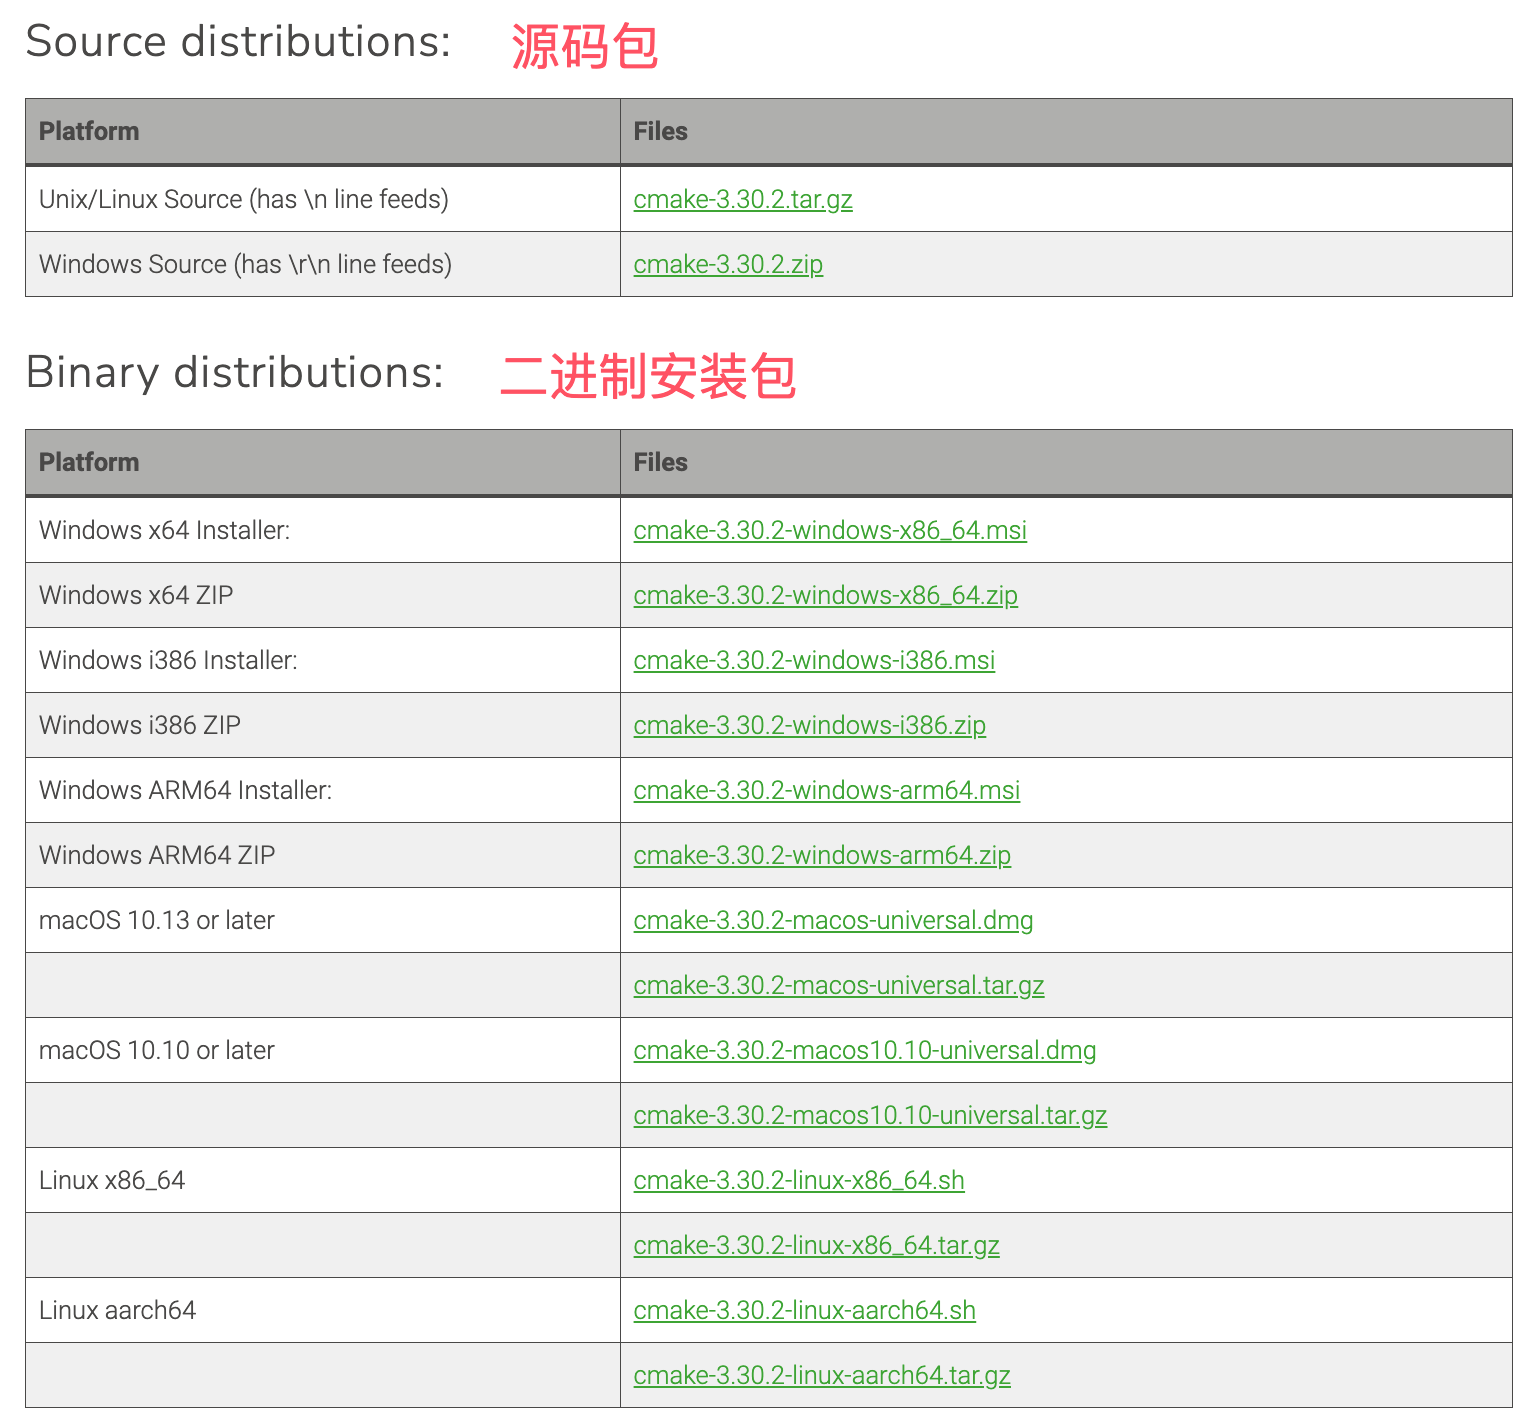Open cmake-3.30.2-linux-x86_64.tar.gz link
This screenshot has height=1420, width=1530.
tap(815, 1245)
